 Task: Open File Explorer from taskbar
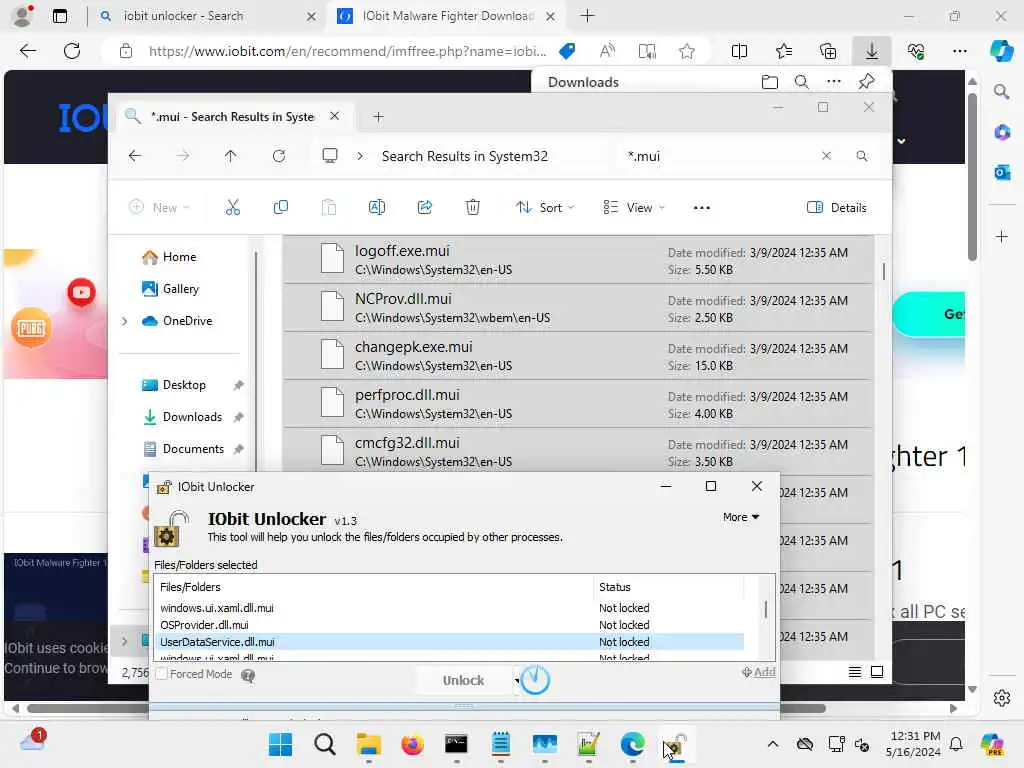pyautogui.click(x=368, y=744)
